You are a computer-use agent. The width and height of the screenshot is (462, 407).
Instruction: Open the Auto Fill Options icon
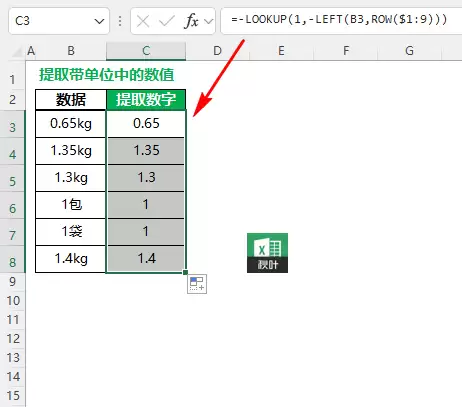197,284
